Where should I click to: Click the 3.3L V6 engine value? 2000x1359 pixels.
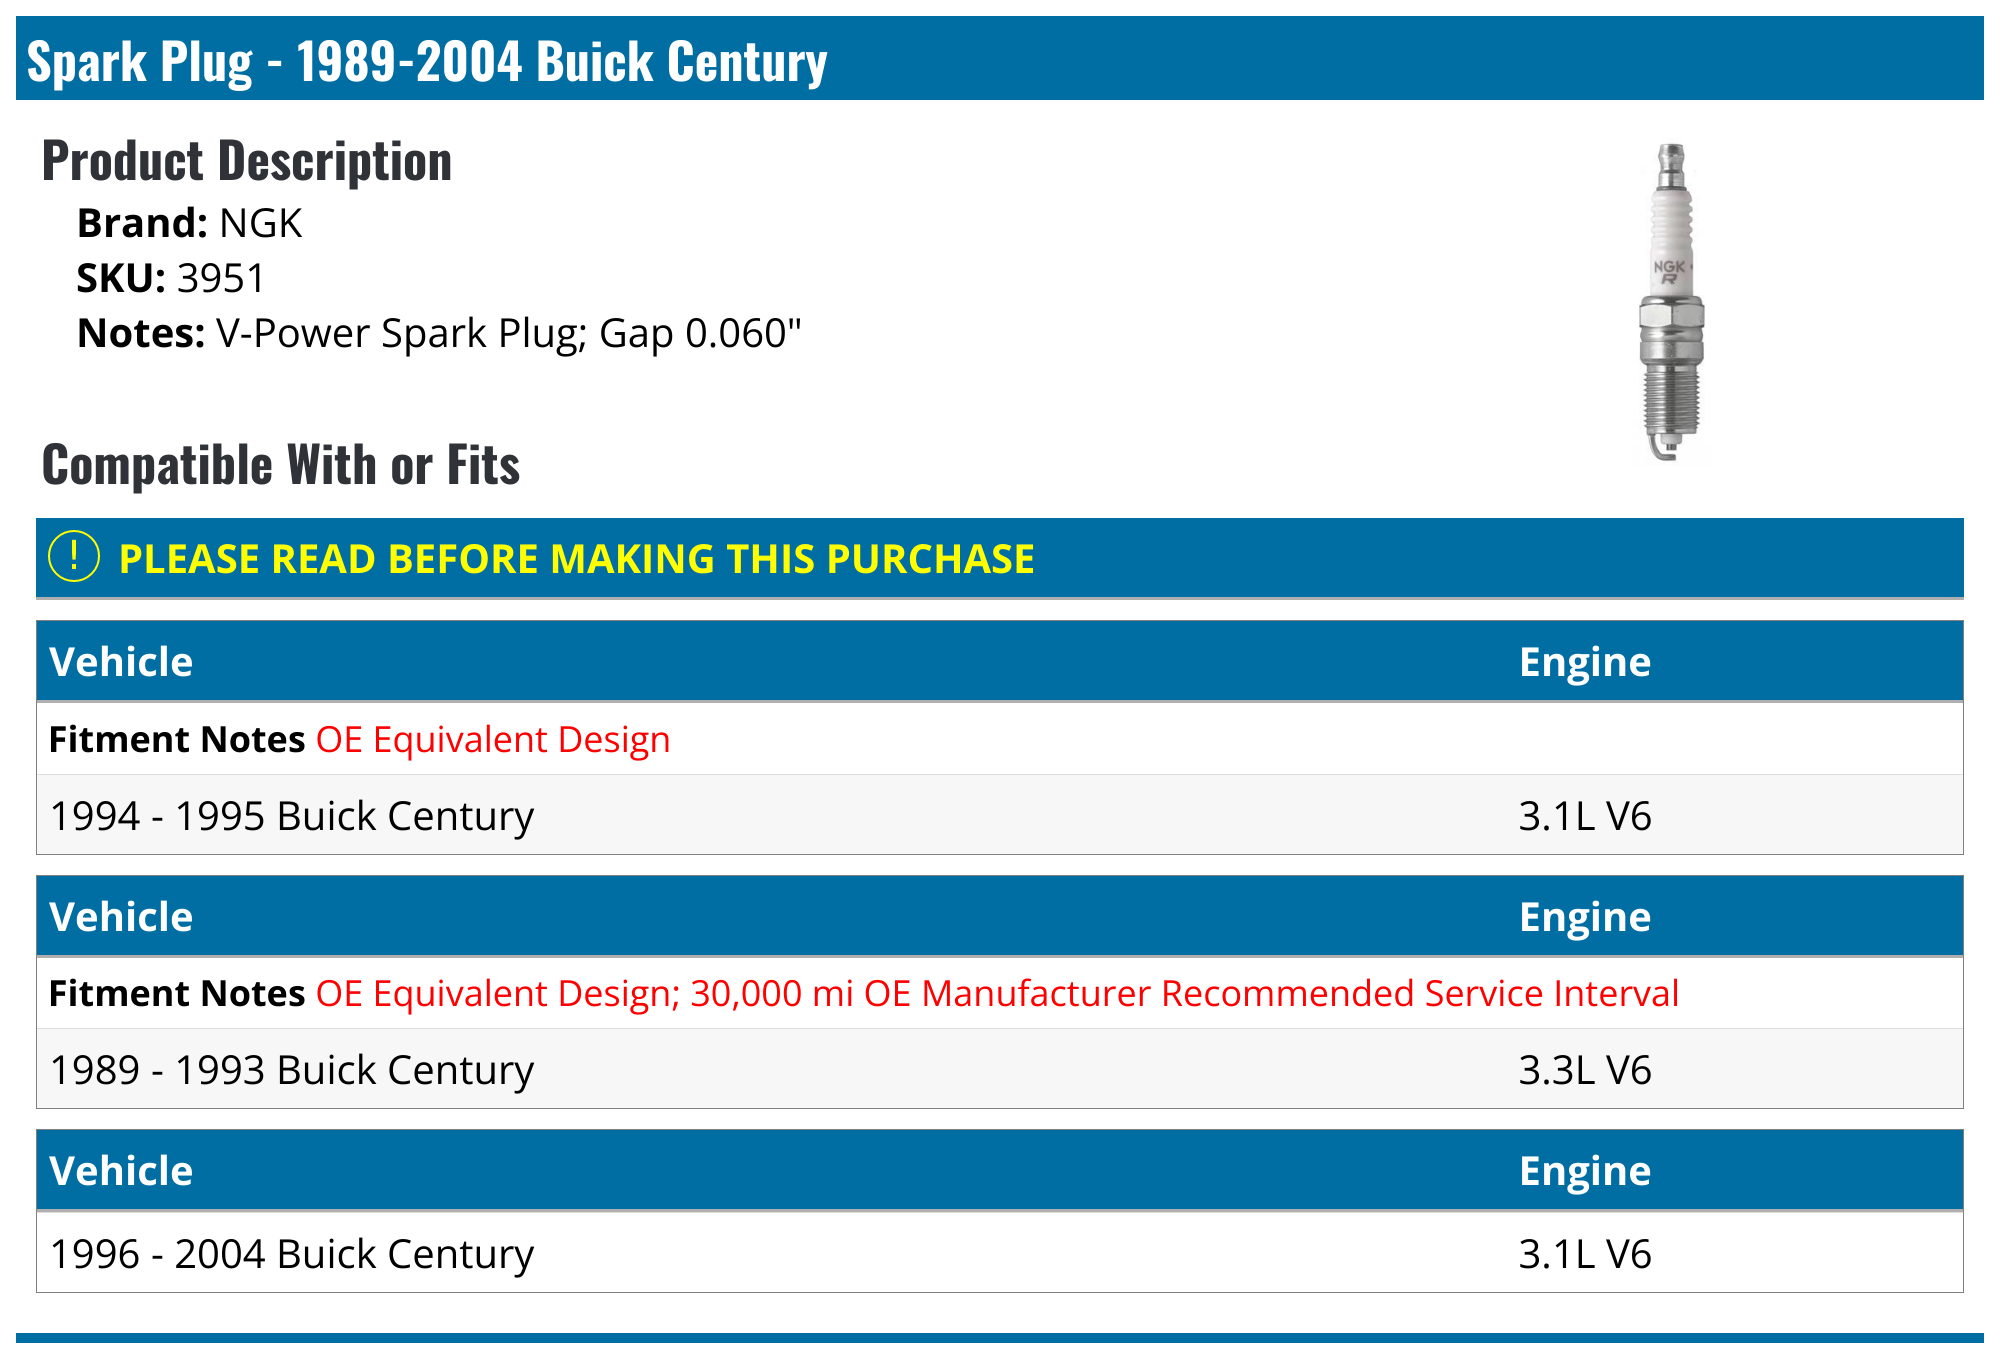point(1585,1070)
